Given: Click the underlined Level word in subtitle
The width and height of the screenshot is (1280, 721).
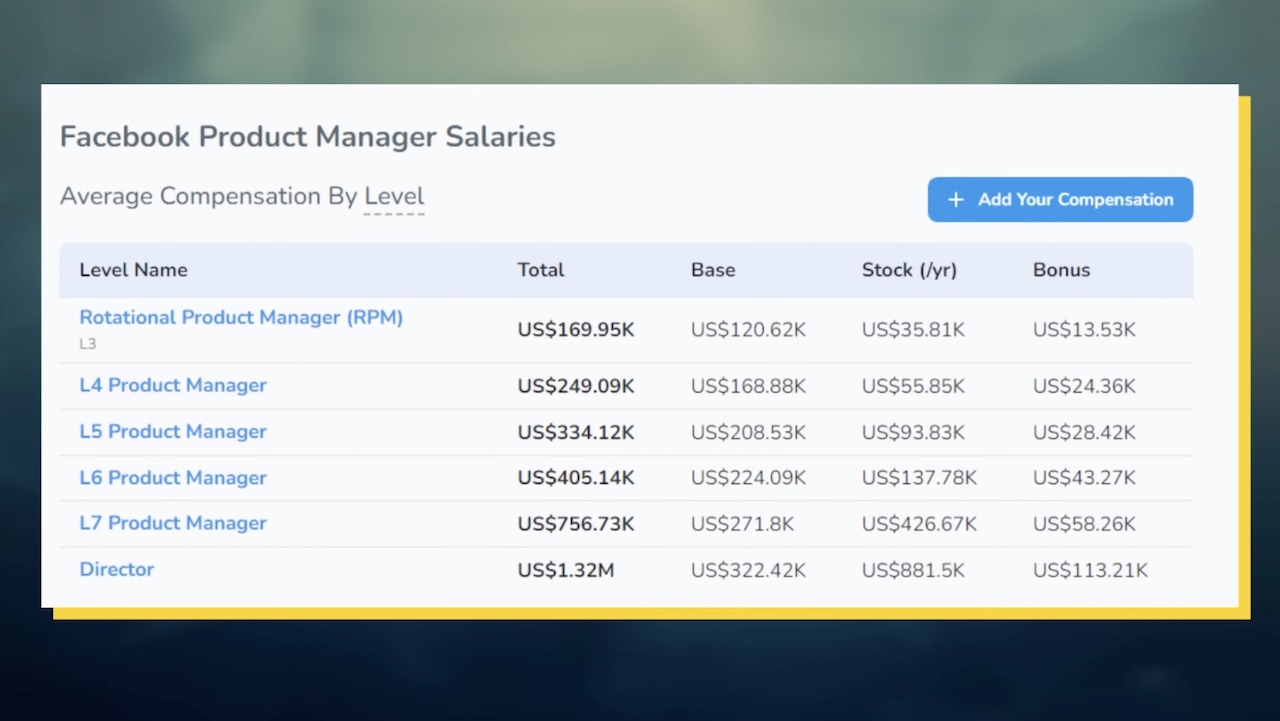Looking at the screenshot, I should [394, 197].
